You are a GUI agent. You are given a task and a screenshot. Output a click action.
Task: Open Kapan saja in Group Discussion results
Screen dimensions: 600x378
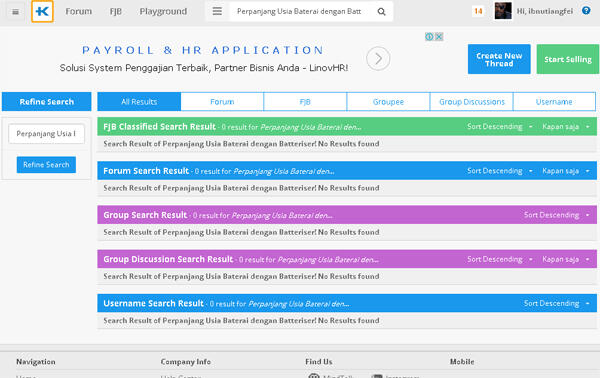(566, 259)
